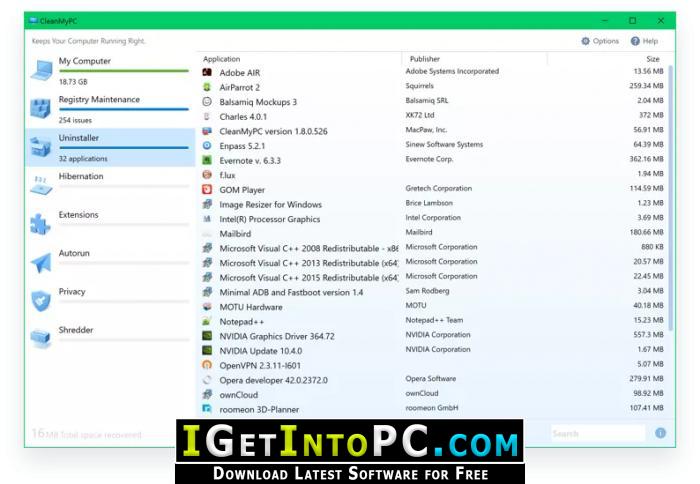Image resolution: width=700 pixels, height=484 pixels.
Task: Click the Intel(R) Processor Graphics icon
Action: pos(207,219)
